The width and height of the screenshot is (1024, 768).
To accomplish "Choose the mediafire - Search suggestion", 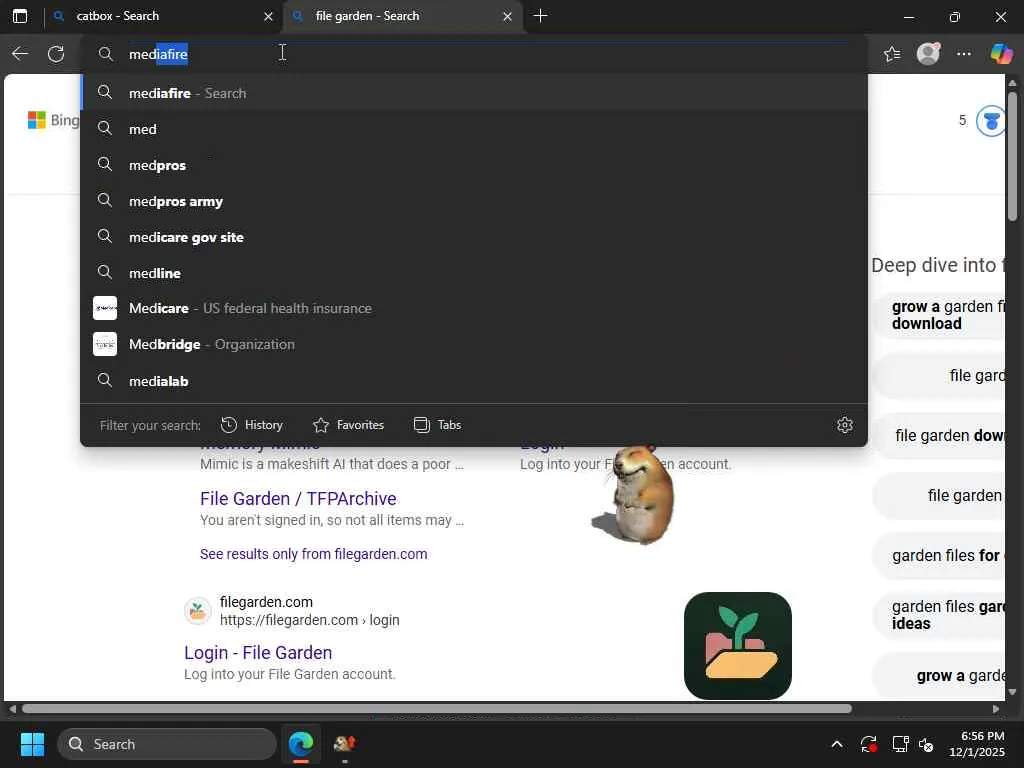I will pyautogui.click(x=474, y=93).
